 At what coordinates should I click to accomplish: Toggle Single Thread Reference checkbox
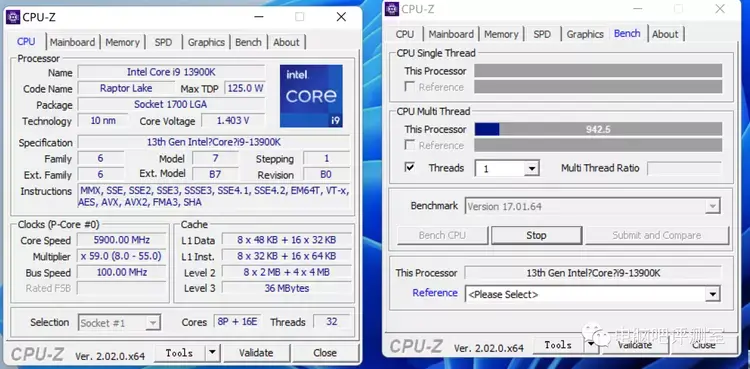[409, 87]
